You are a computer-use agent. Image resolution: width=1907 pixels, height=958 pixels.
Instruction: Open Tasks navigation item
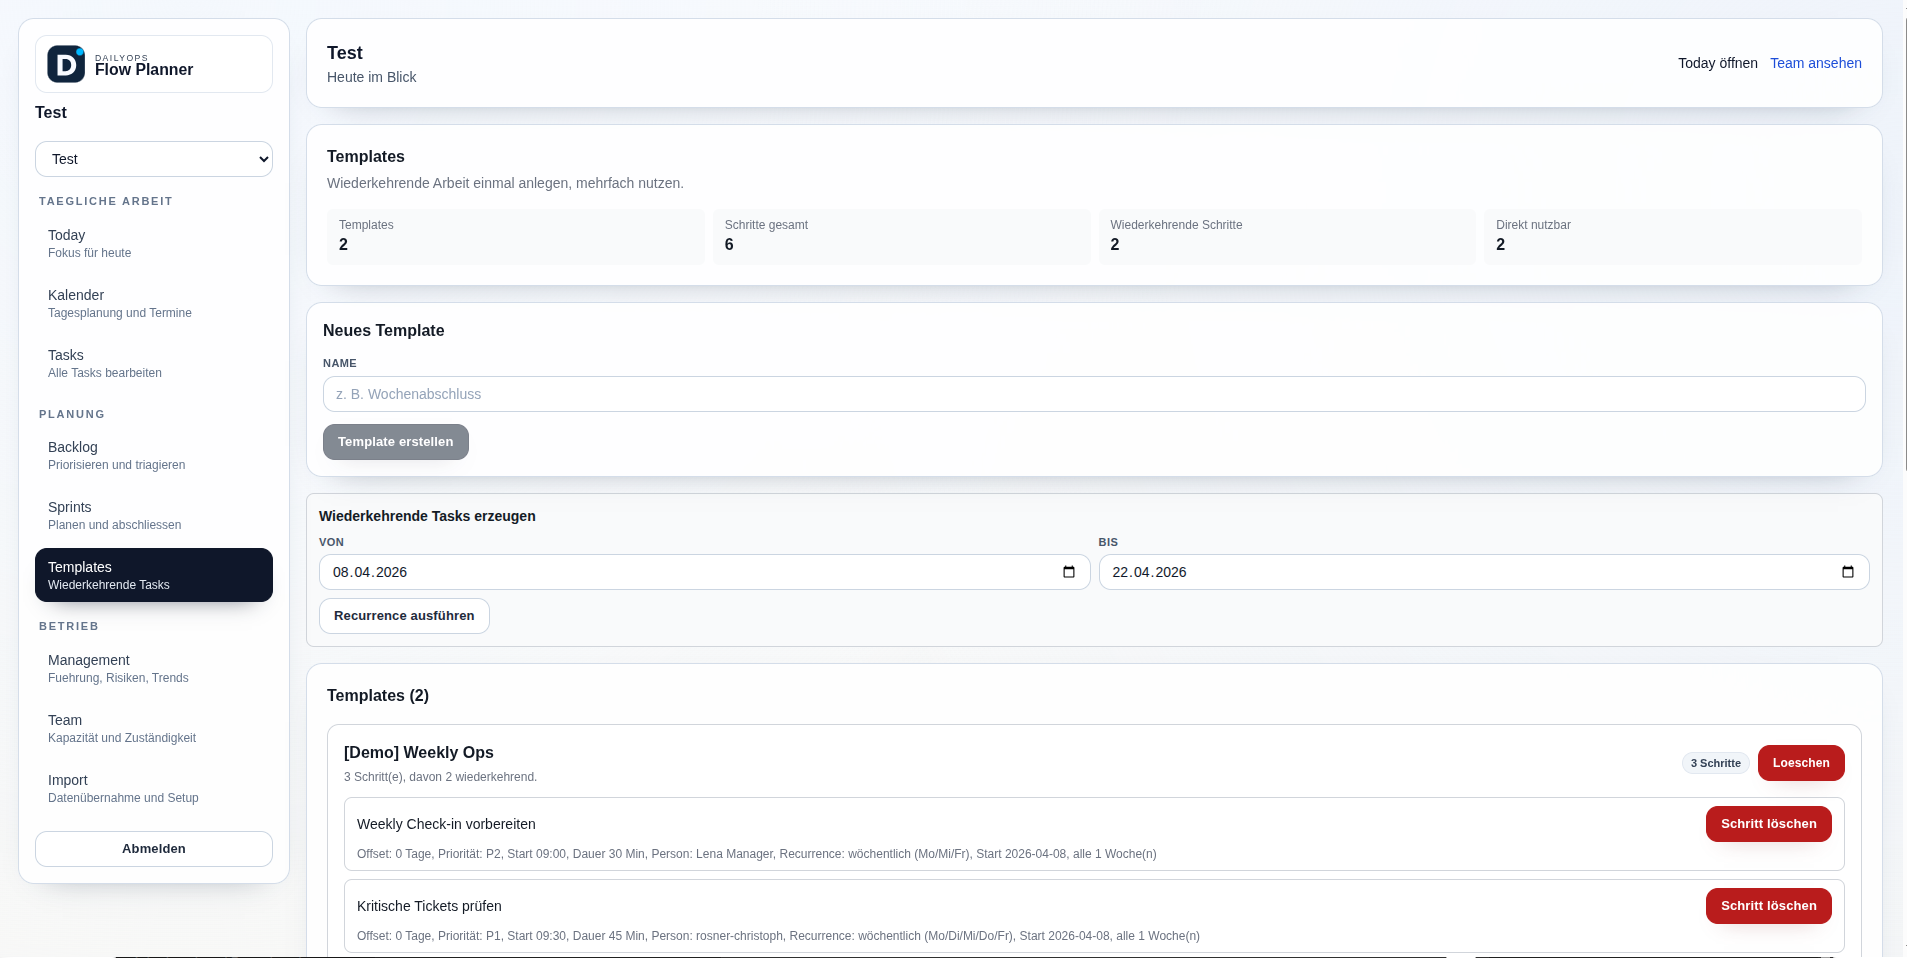154,363
